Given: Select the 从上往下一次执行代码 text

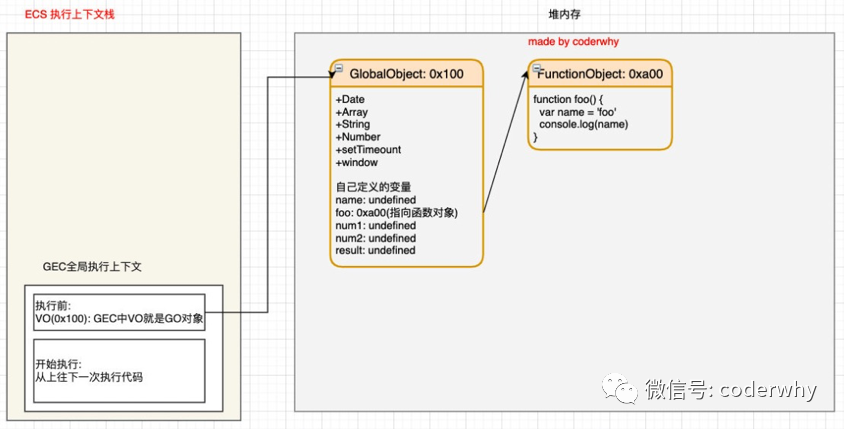Looking at the screenshot, I should coord(89,377).
